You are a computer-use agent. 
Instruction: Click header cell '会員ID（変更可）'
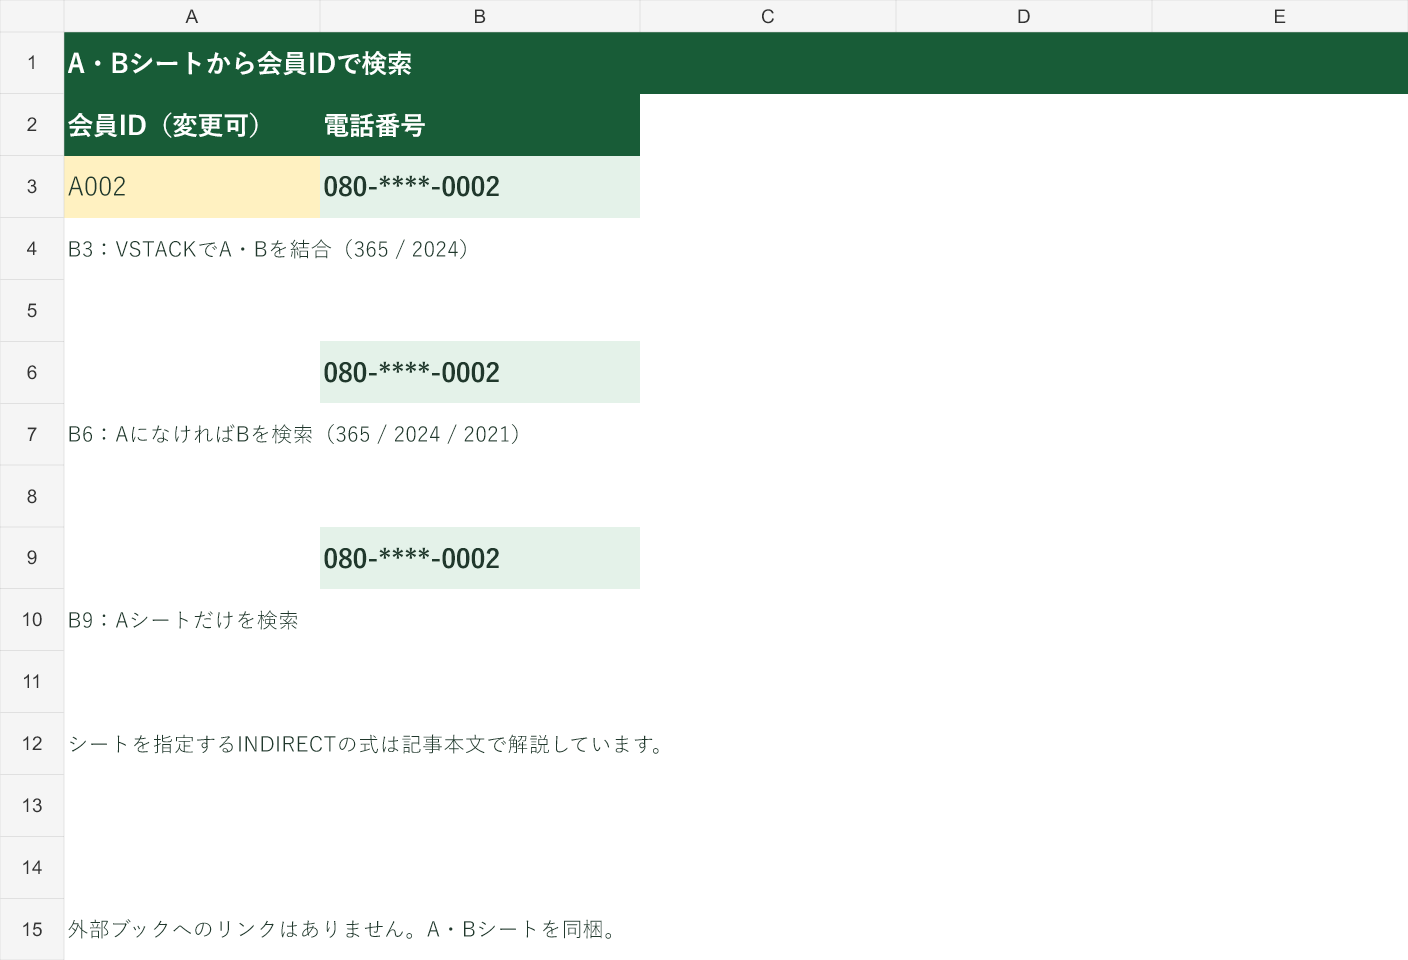(x=192, y=125)
